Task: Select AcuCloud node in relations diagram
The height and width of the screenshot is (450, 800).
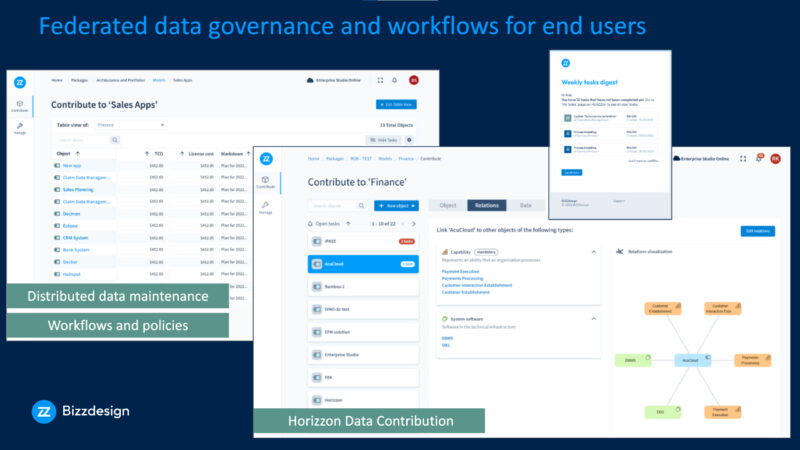Action: click(x=692, y=360)
